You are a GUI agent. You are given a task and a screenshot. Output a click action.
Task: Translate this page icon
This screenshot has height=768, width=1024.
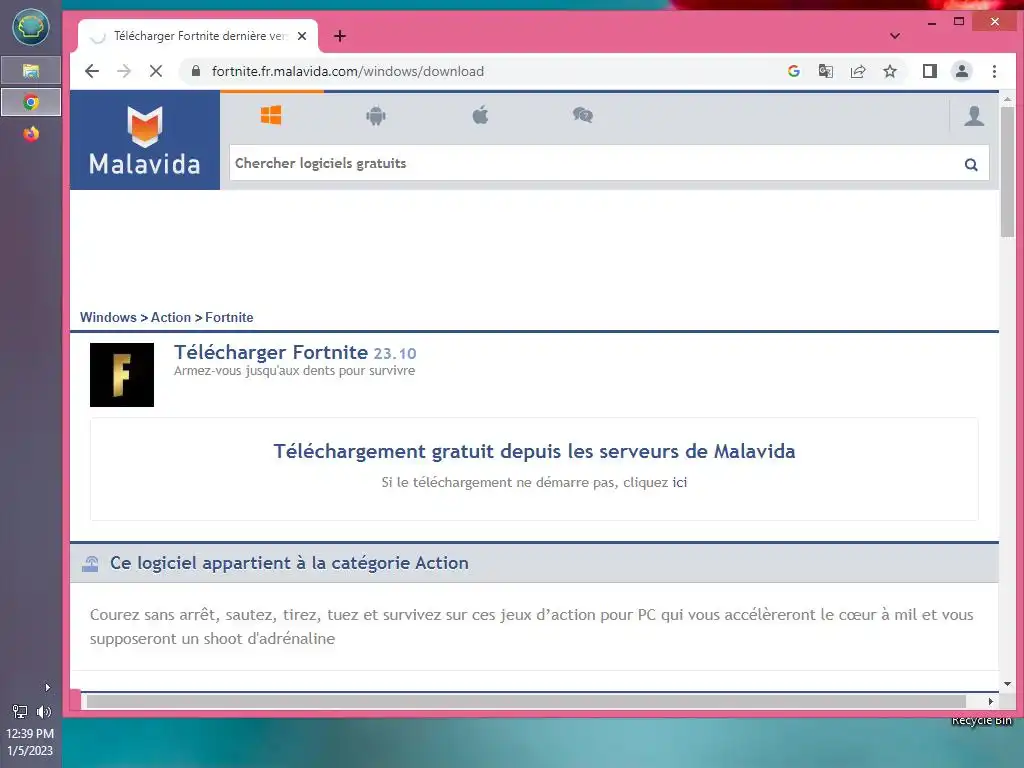click(825, 71)
